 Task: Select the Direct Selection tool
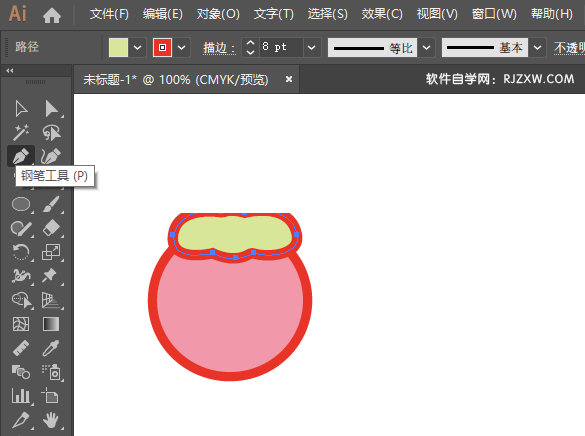pos(51,109)
